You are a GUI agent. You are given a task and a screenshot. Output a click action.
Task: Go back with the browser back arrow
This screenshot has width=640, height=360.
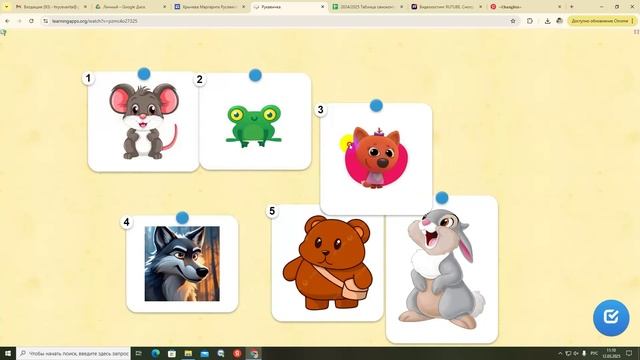[x=7, y=21]
